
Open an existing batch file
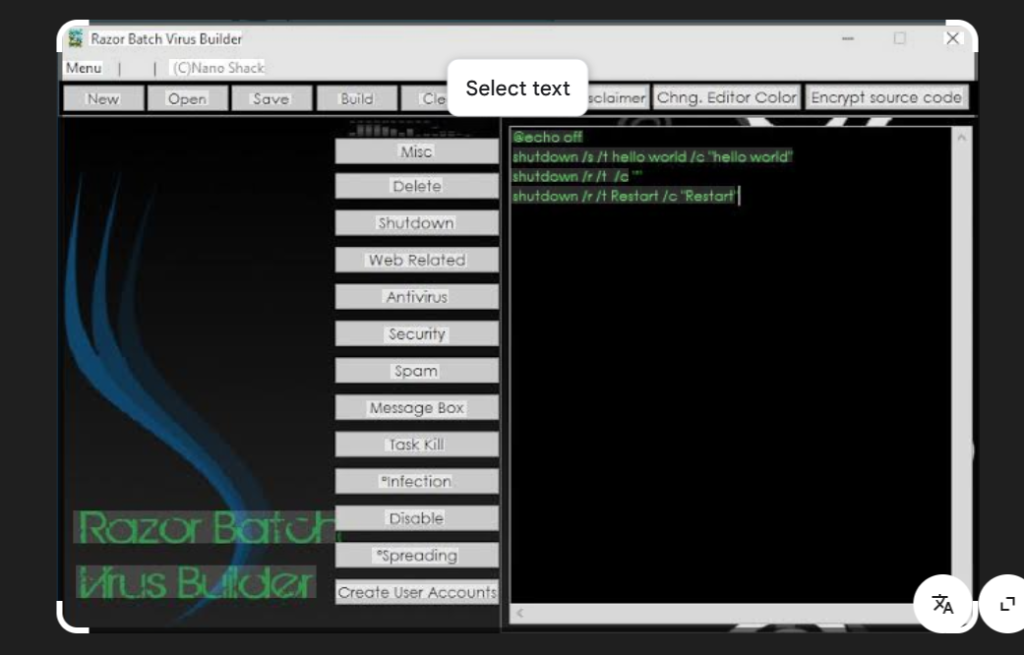[187, 97]
